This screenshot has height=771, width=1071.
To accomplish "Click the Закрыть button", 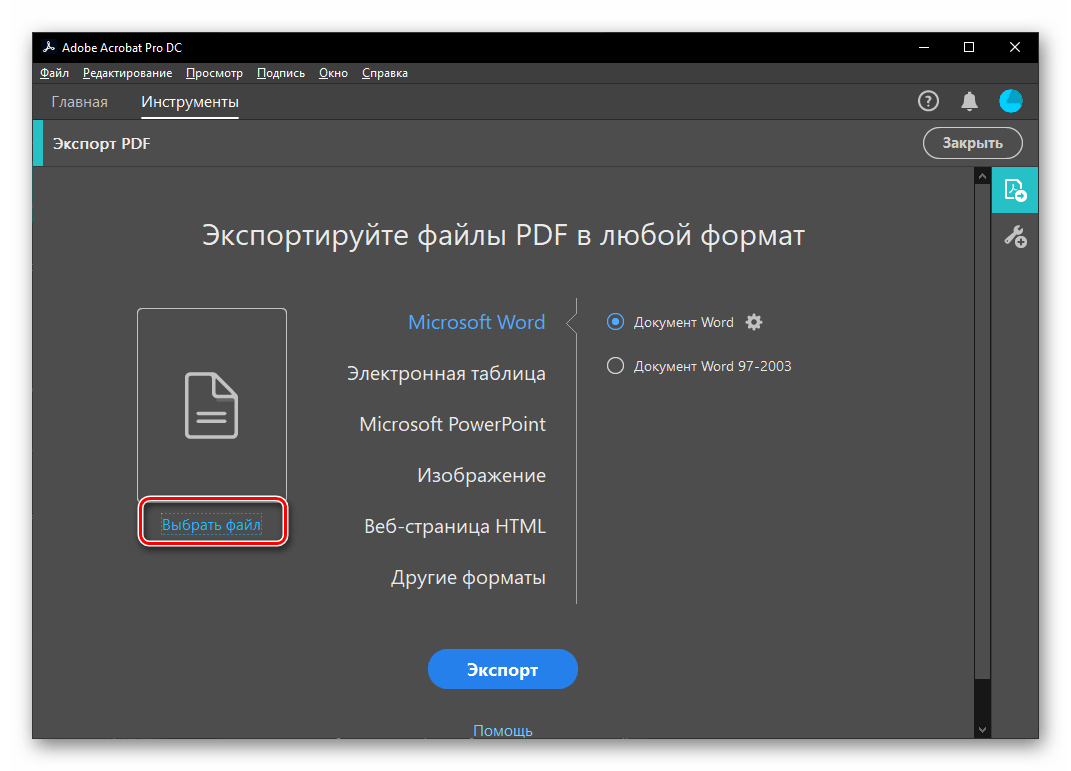I will (x=973, y=143).
